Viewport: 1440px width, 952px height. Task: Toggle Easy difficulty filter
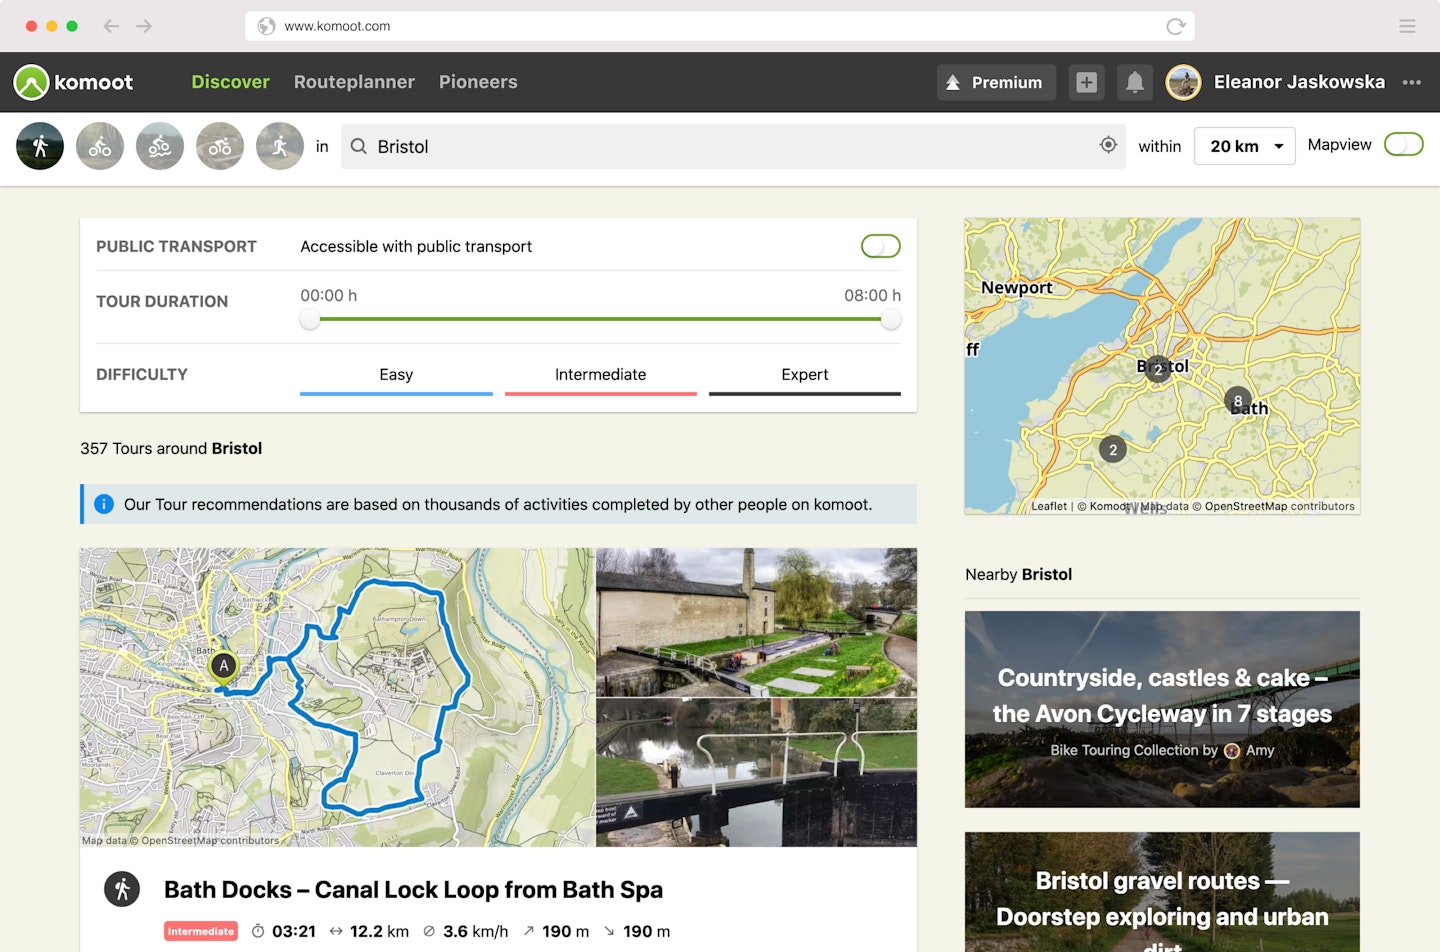click(396, 378)
